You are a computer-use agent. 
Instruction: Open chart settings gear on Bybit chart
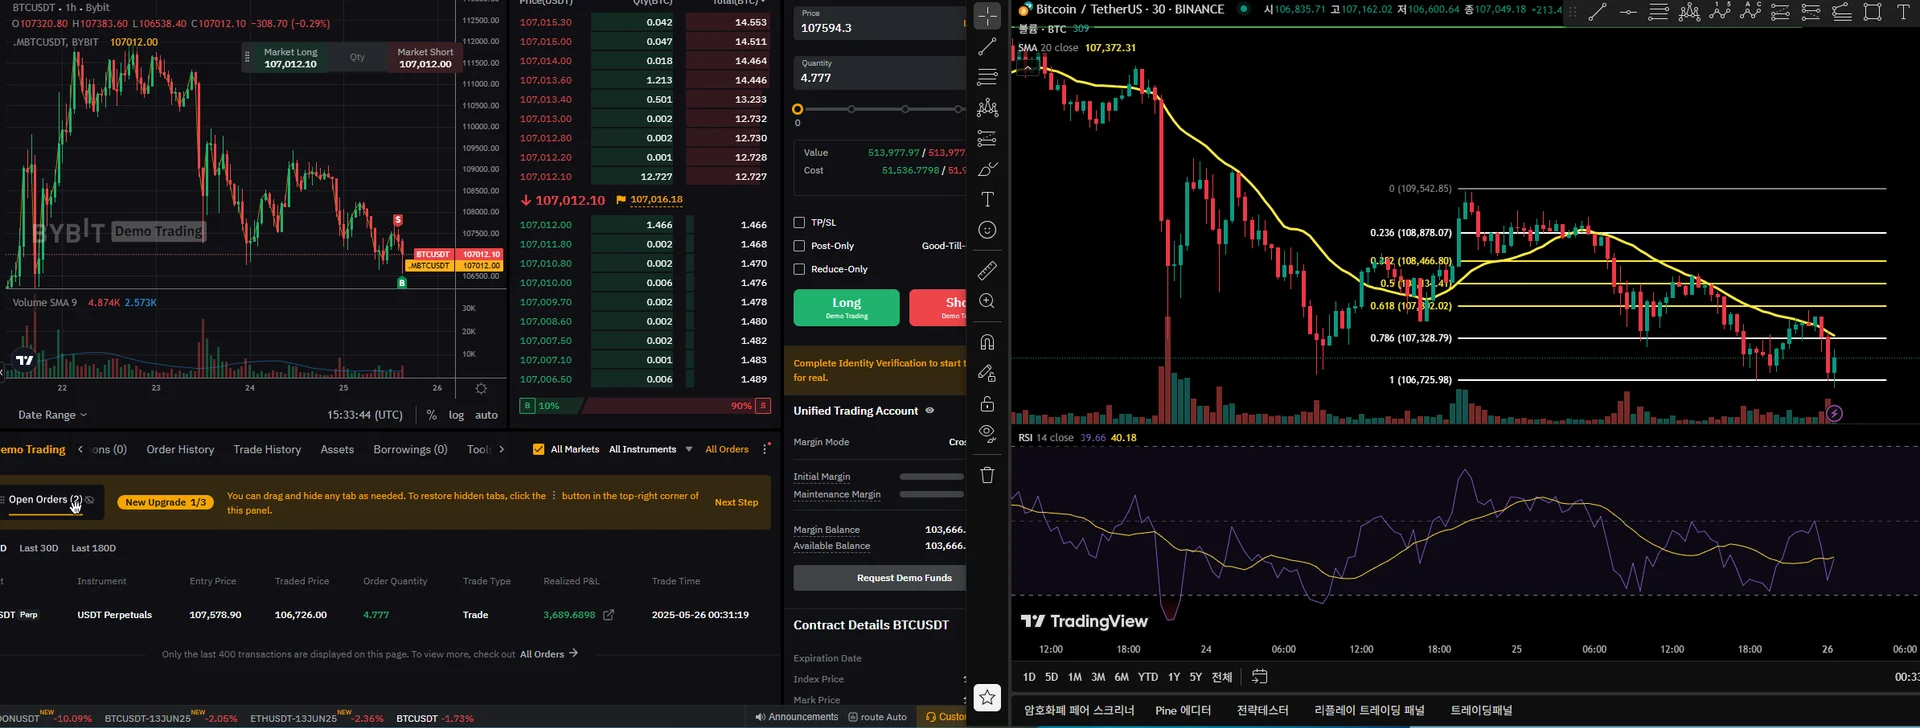(x=481, y=388)
